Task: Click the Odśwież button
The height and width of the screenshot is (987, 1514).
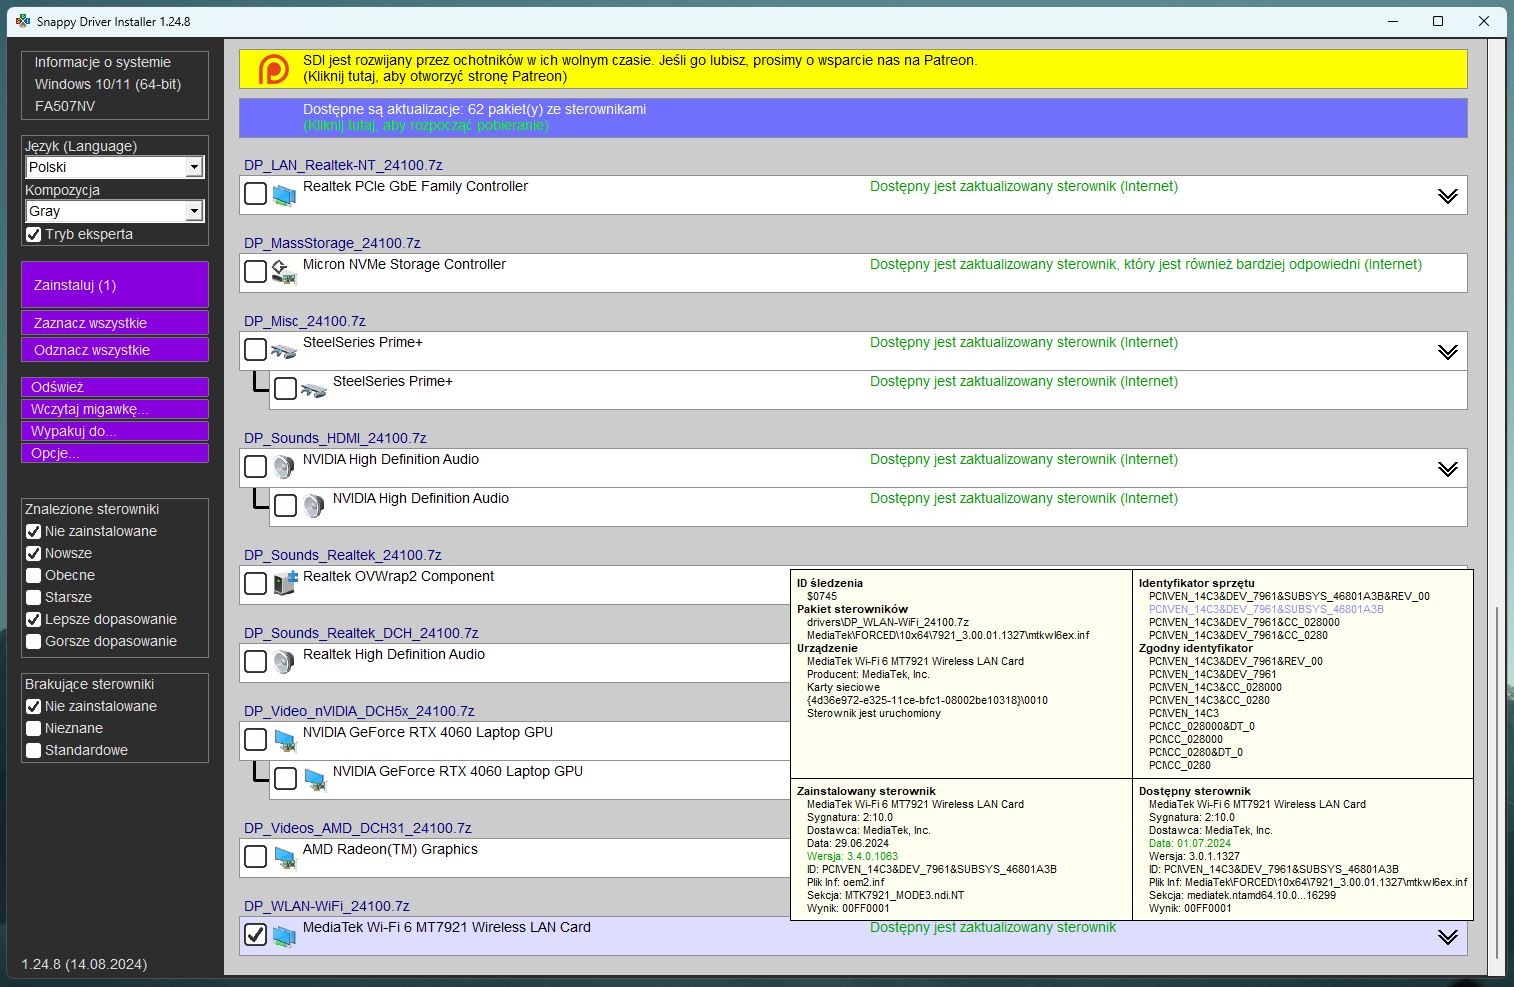Action: [x=114, y=386]
